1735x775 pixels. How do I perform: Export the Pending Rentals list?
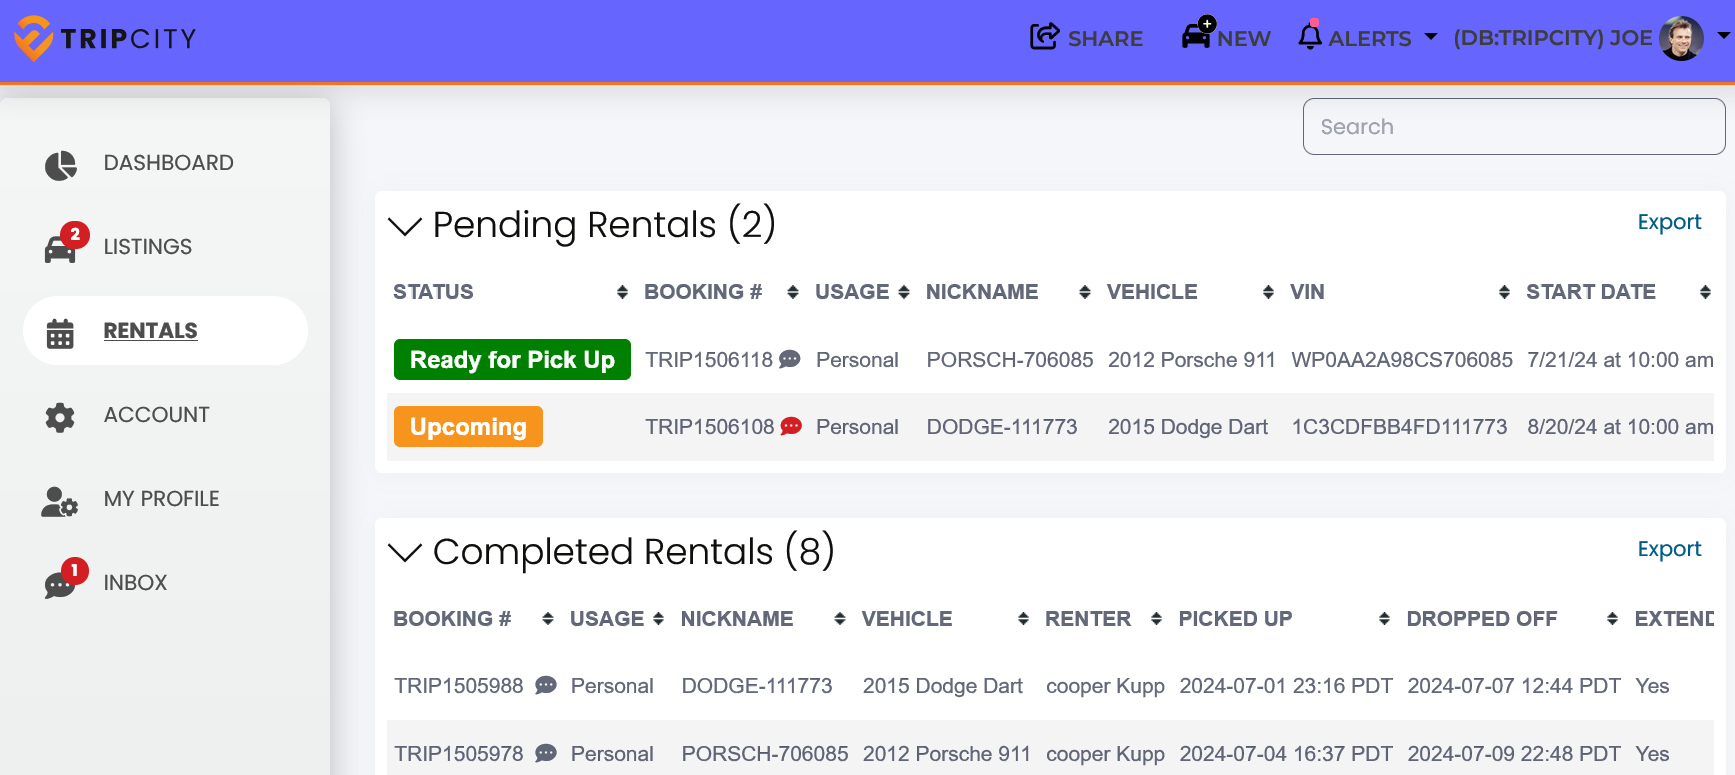[1669, 222]
